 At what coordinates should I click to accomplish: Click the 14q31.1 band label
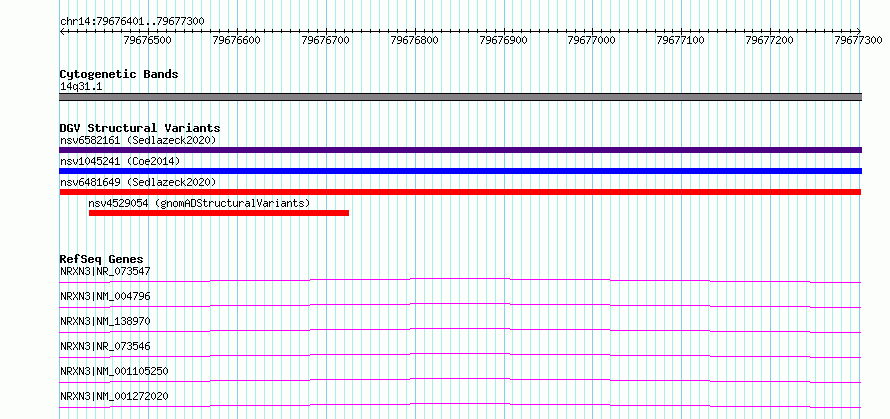click(81, 87)
